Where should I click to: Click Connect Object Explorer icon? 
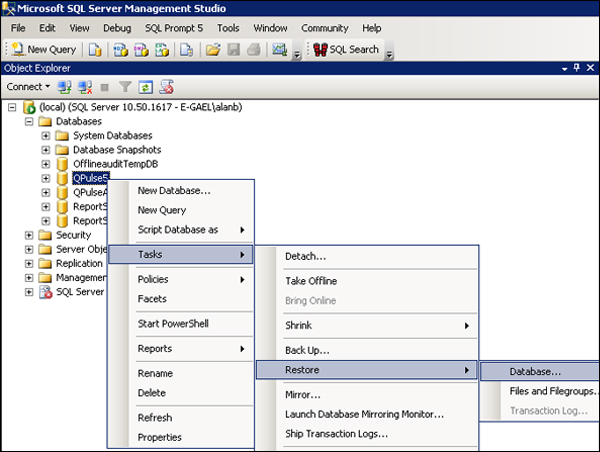click(x=64, y=87)
